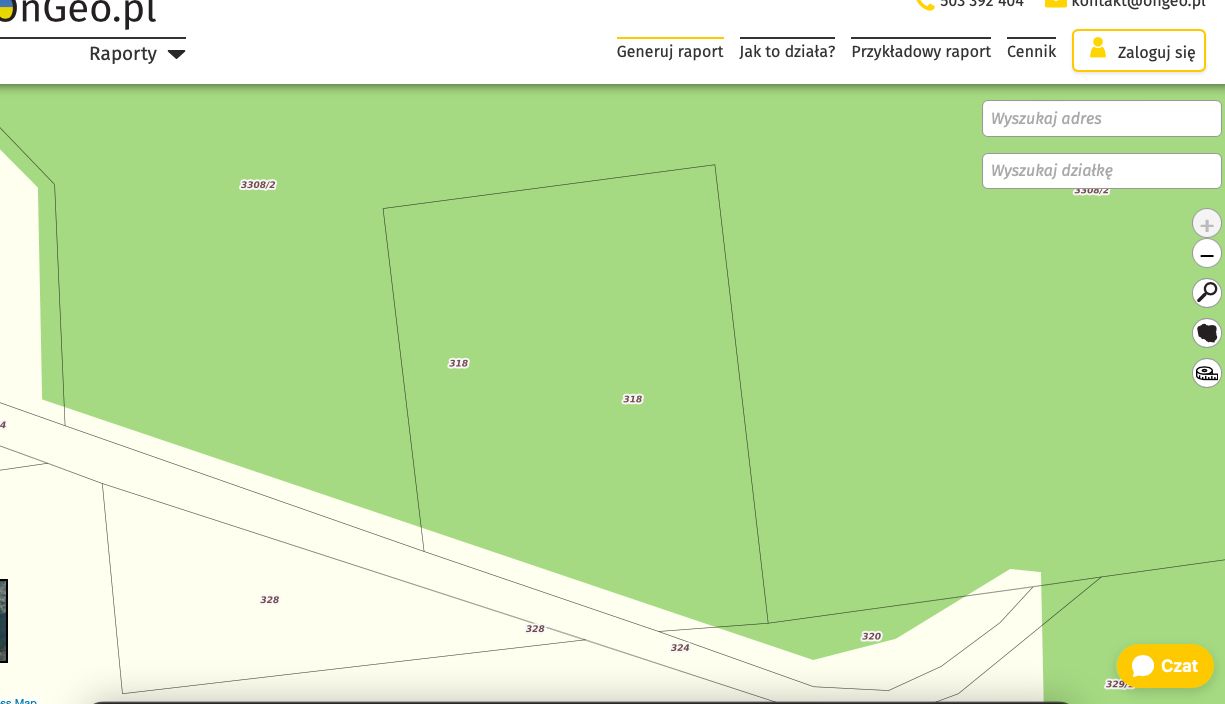Open the Cennik menu item
1225x704 pixels.
[x=1031, y=52]
